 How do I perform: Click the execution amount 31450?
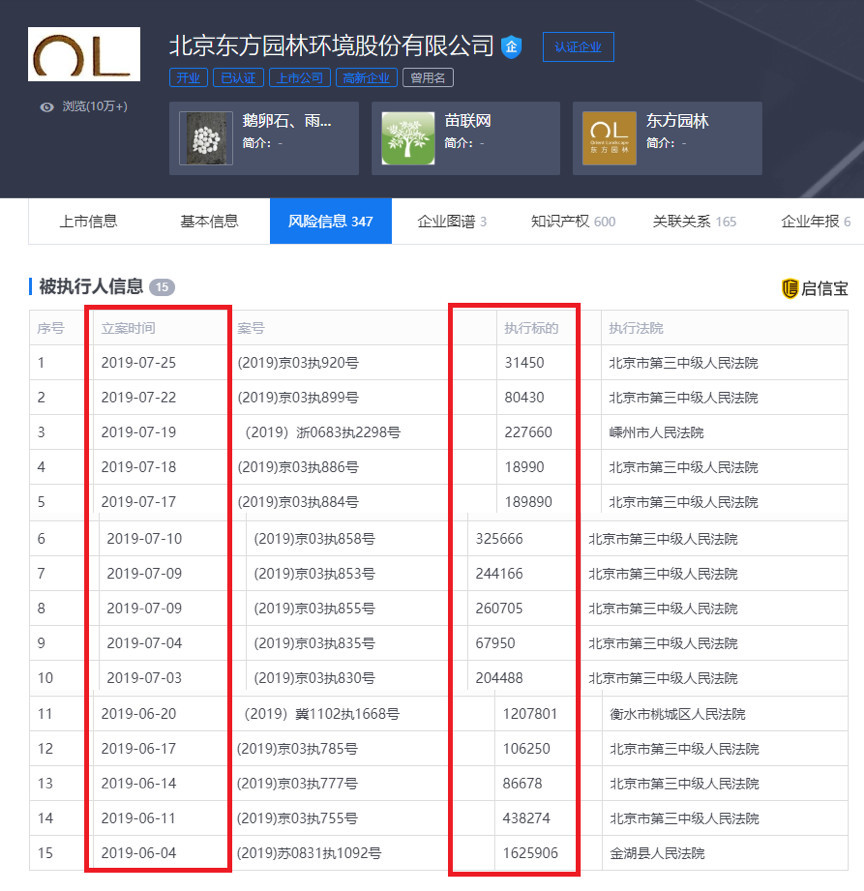[524, 363]
